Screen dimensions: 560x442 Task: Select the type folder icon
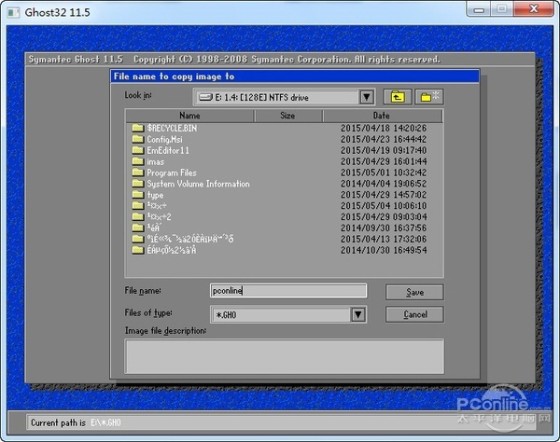coord(138,195)
